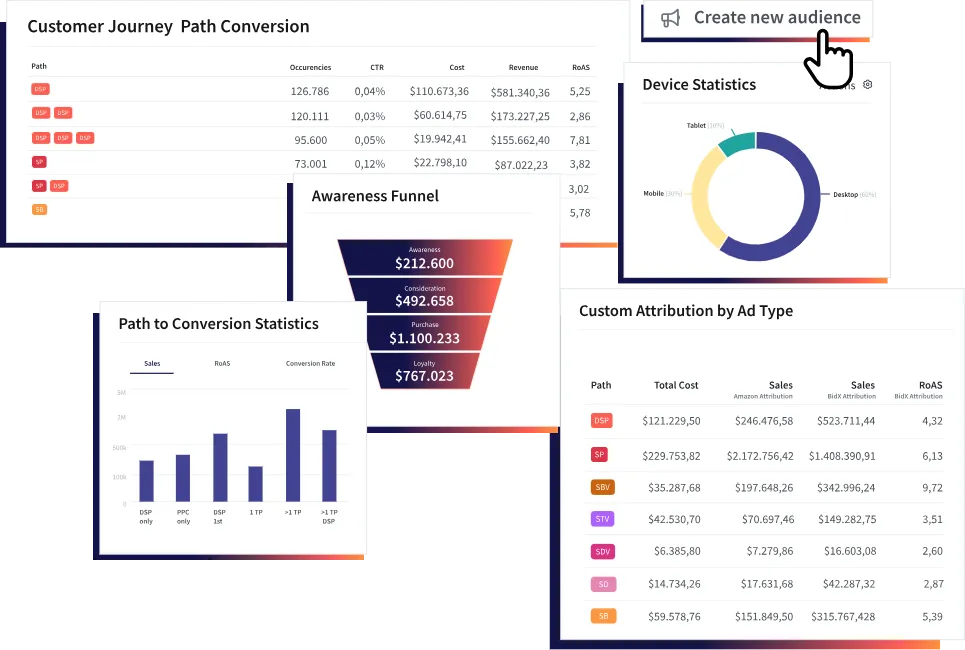Open the Conversion Rate tab
965x650 pixels.
click(x=310, y=364)
